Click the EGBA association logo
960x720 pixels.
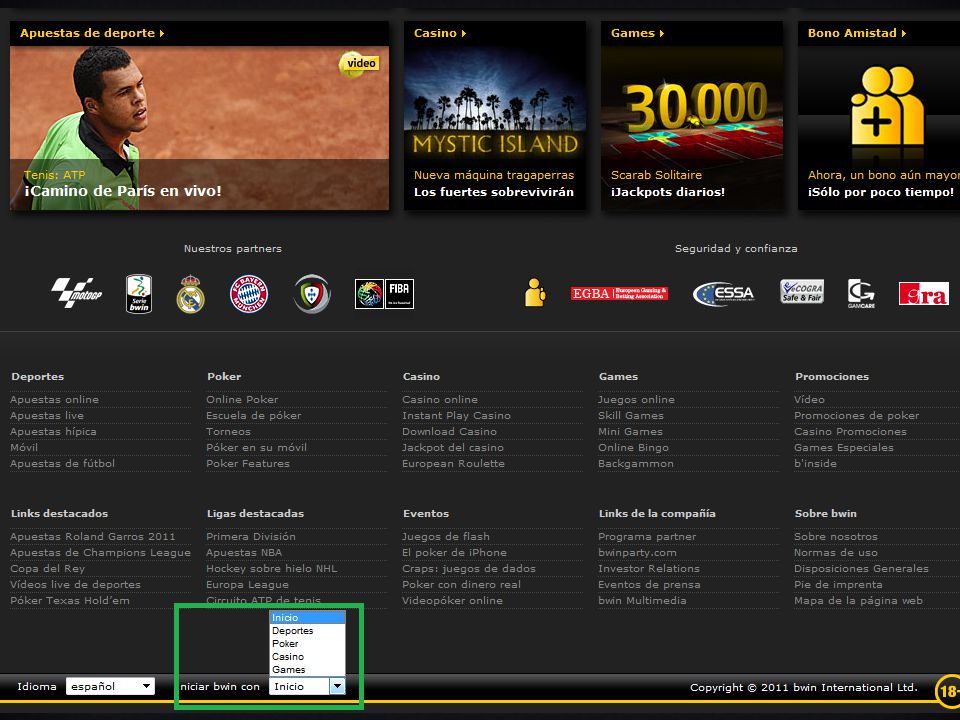(619, 293)
